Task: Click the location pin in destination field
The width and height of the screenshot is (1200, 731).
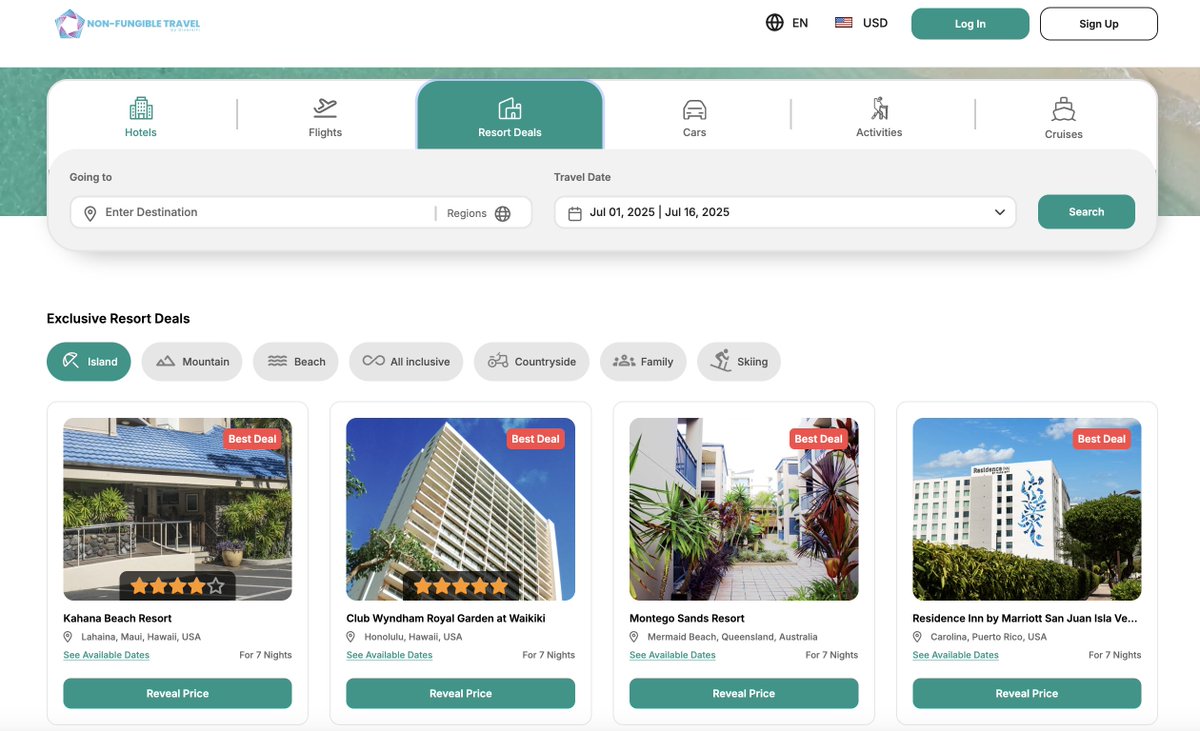Action: click(90, 213)
